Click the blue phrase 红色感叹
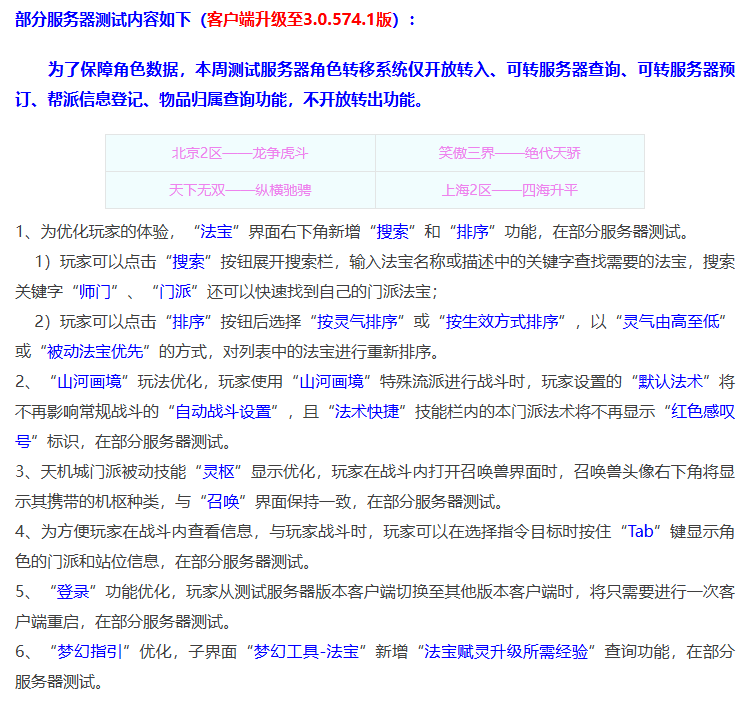 tap(703, 412)
